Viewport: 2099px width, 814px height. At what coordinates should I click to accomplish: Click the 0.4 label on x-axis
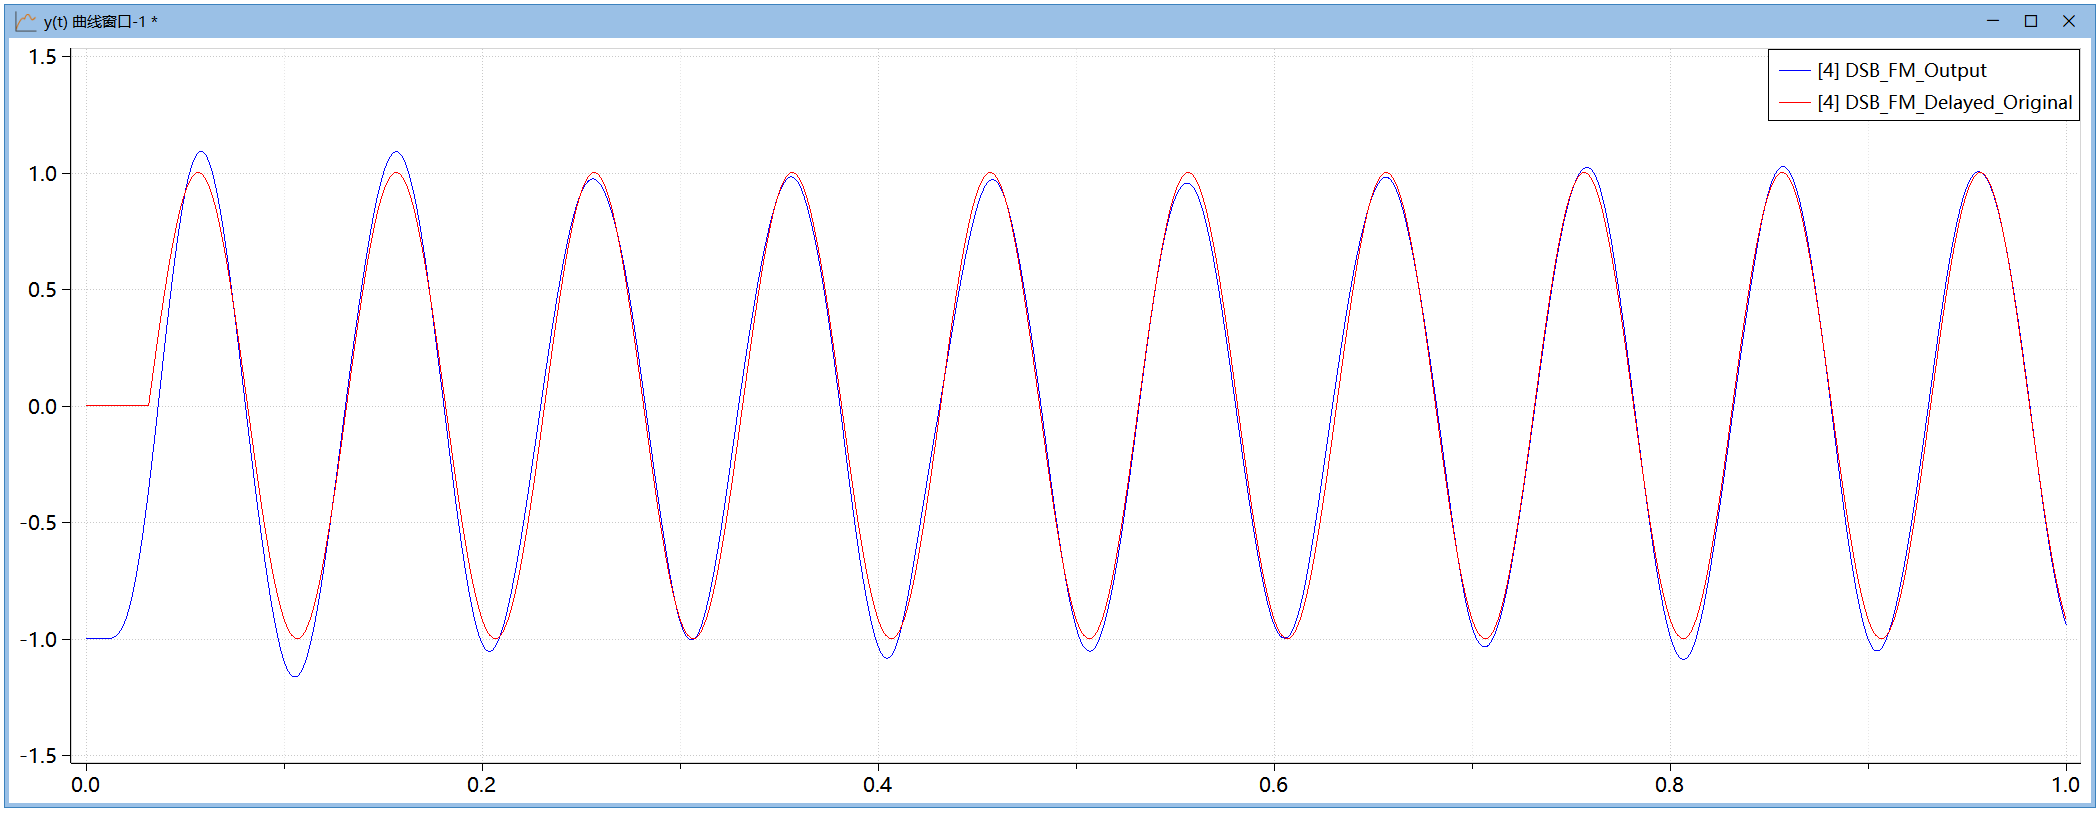tap(877, 785)
